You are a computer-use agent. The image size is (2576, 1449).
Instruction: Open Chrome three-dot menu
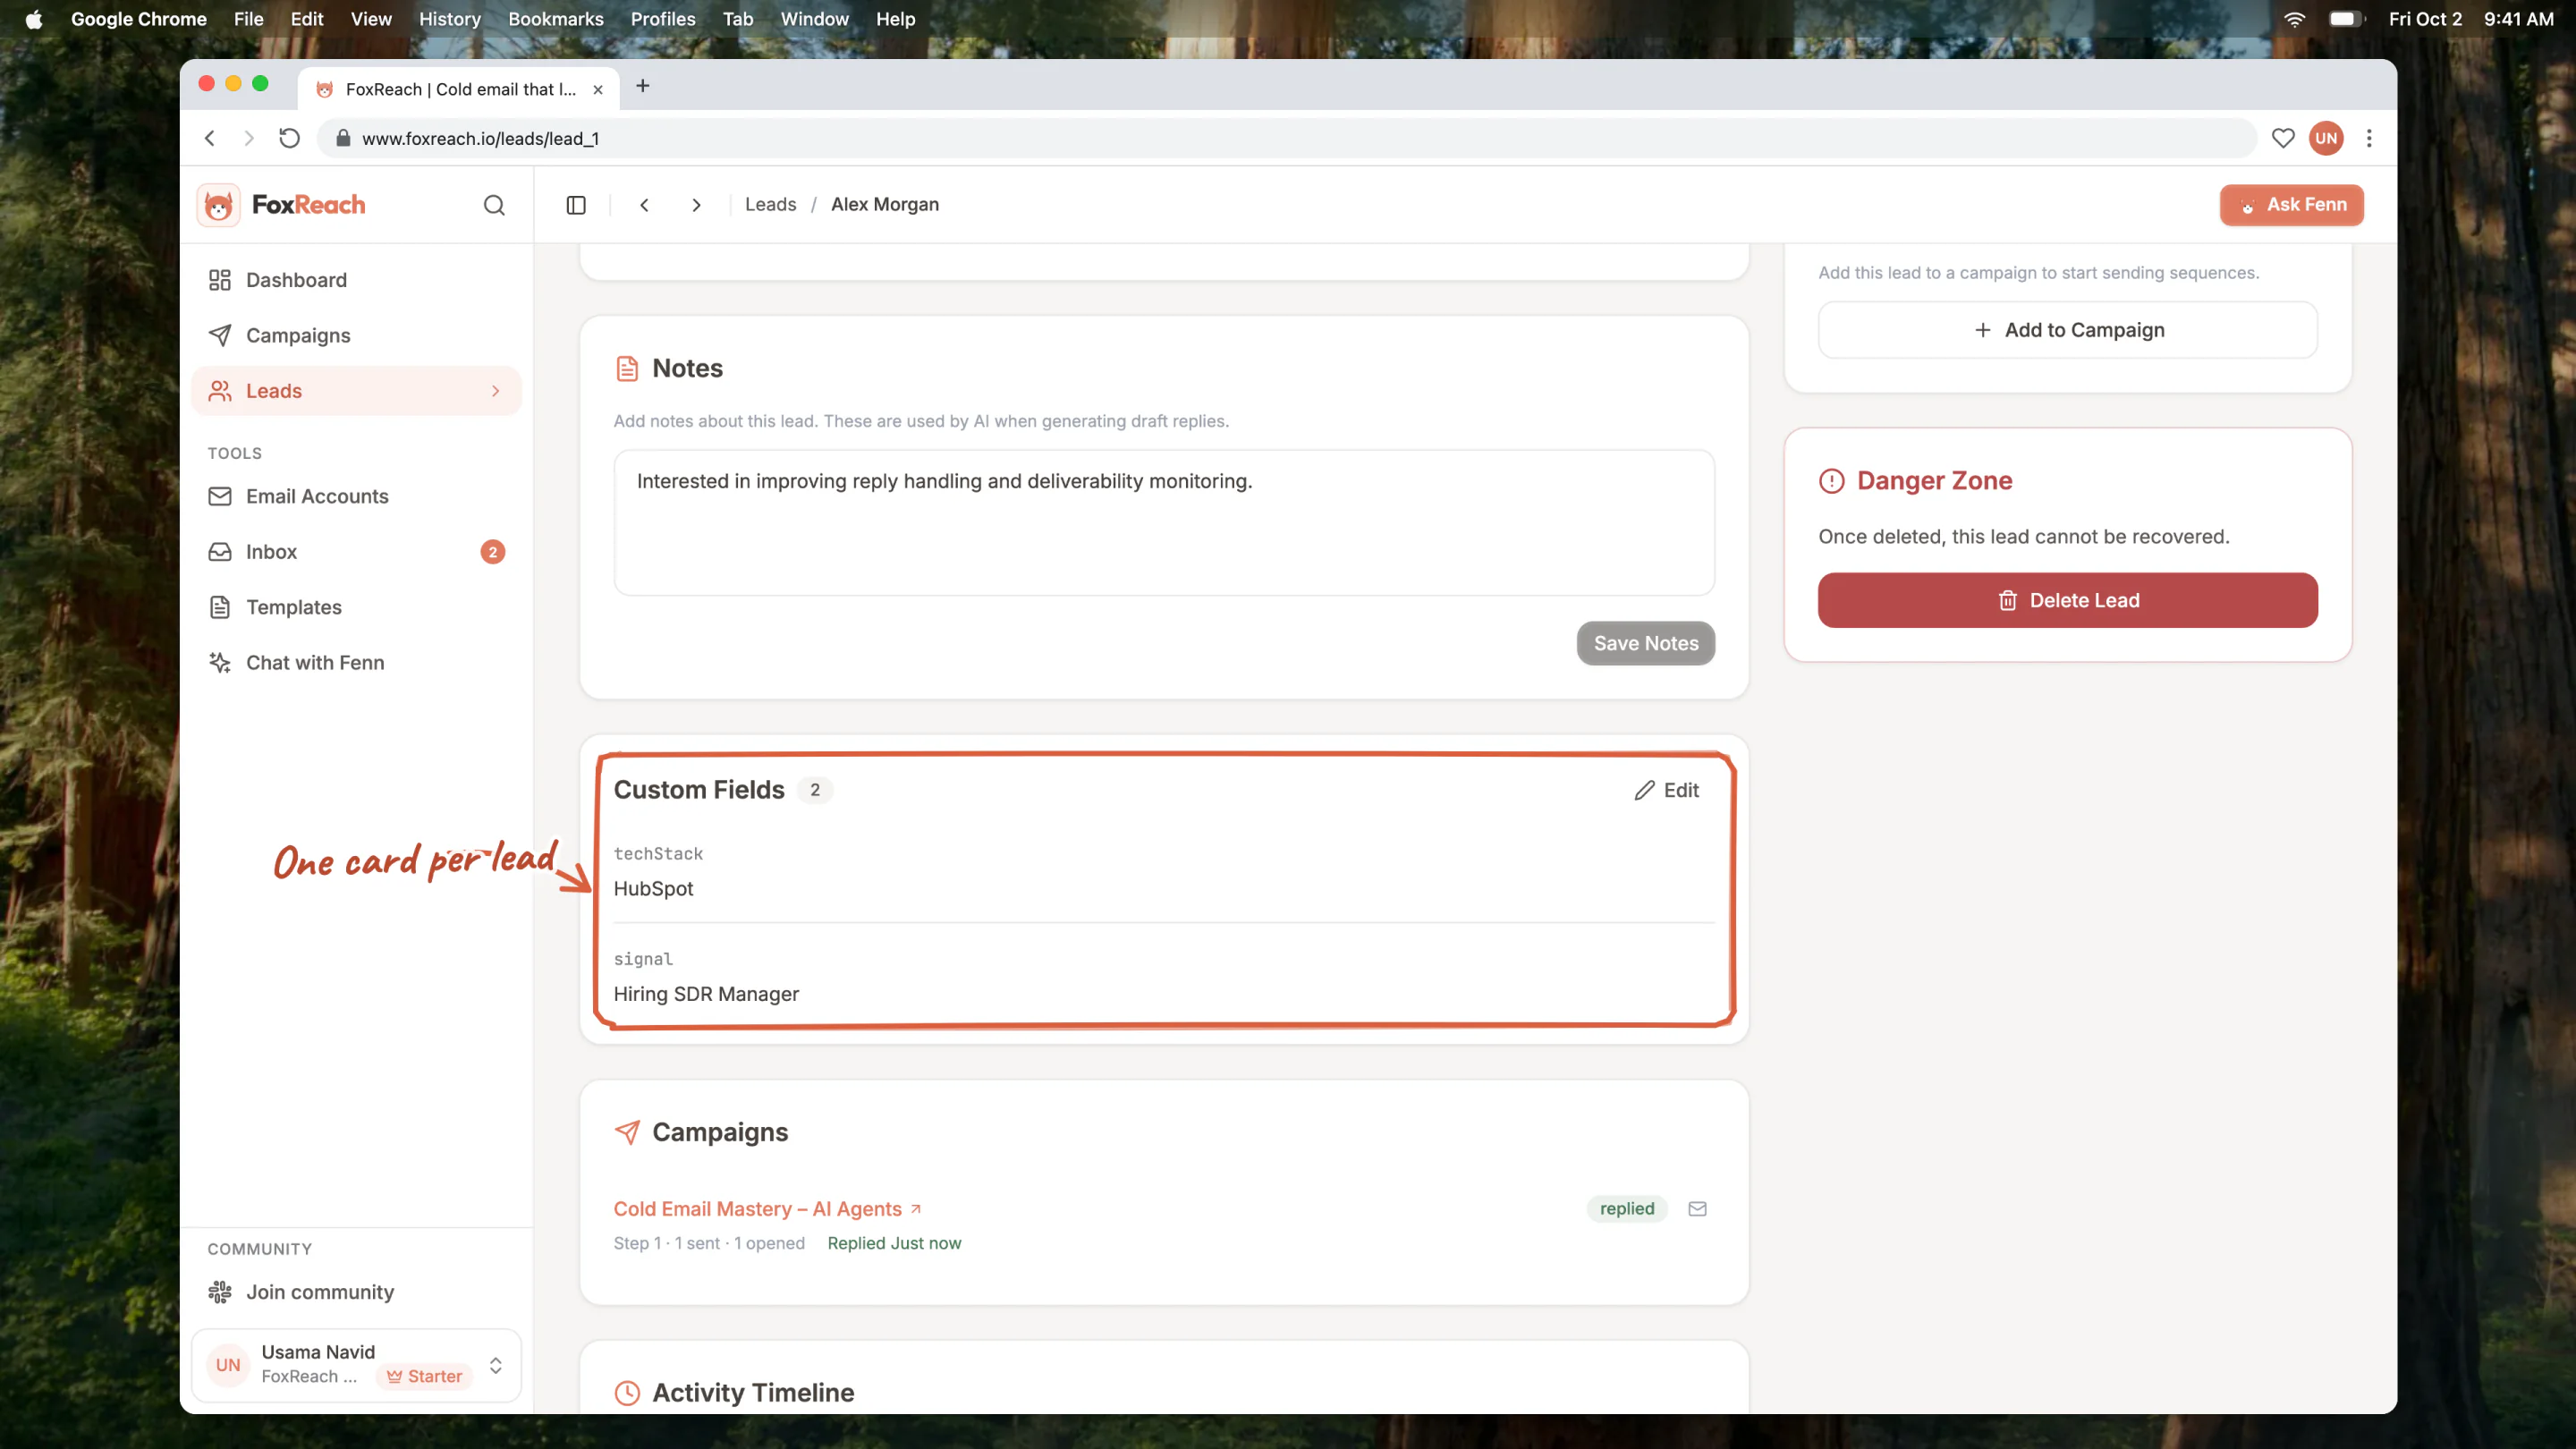click(x=2369, y=139)
